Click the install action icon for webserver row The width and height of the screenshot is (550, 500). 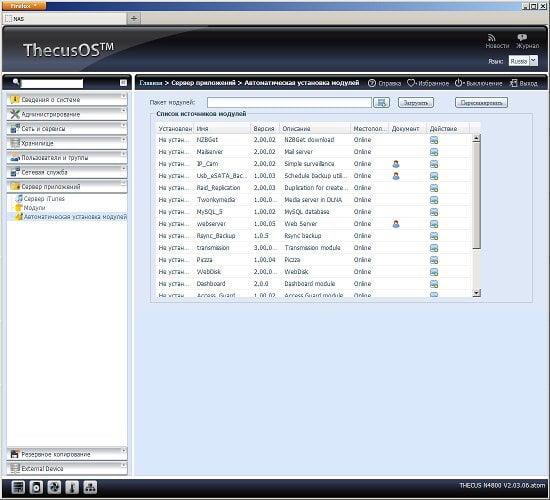(x=434, y=224)
